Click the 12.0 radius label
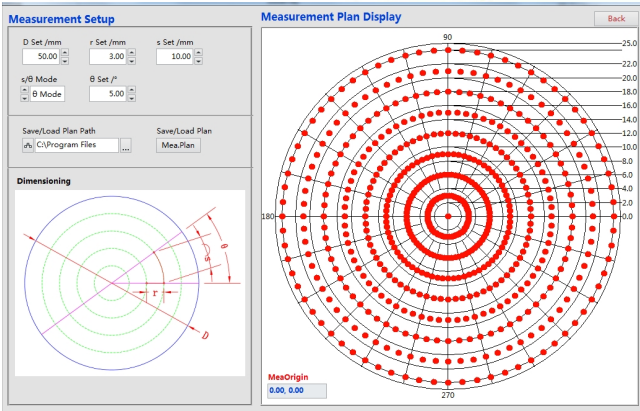The image size is (640, 411). (629, 133)
